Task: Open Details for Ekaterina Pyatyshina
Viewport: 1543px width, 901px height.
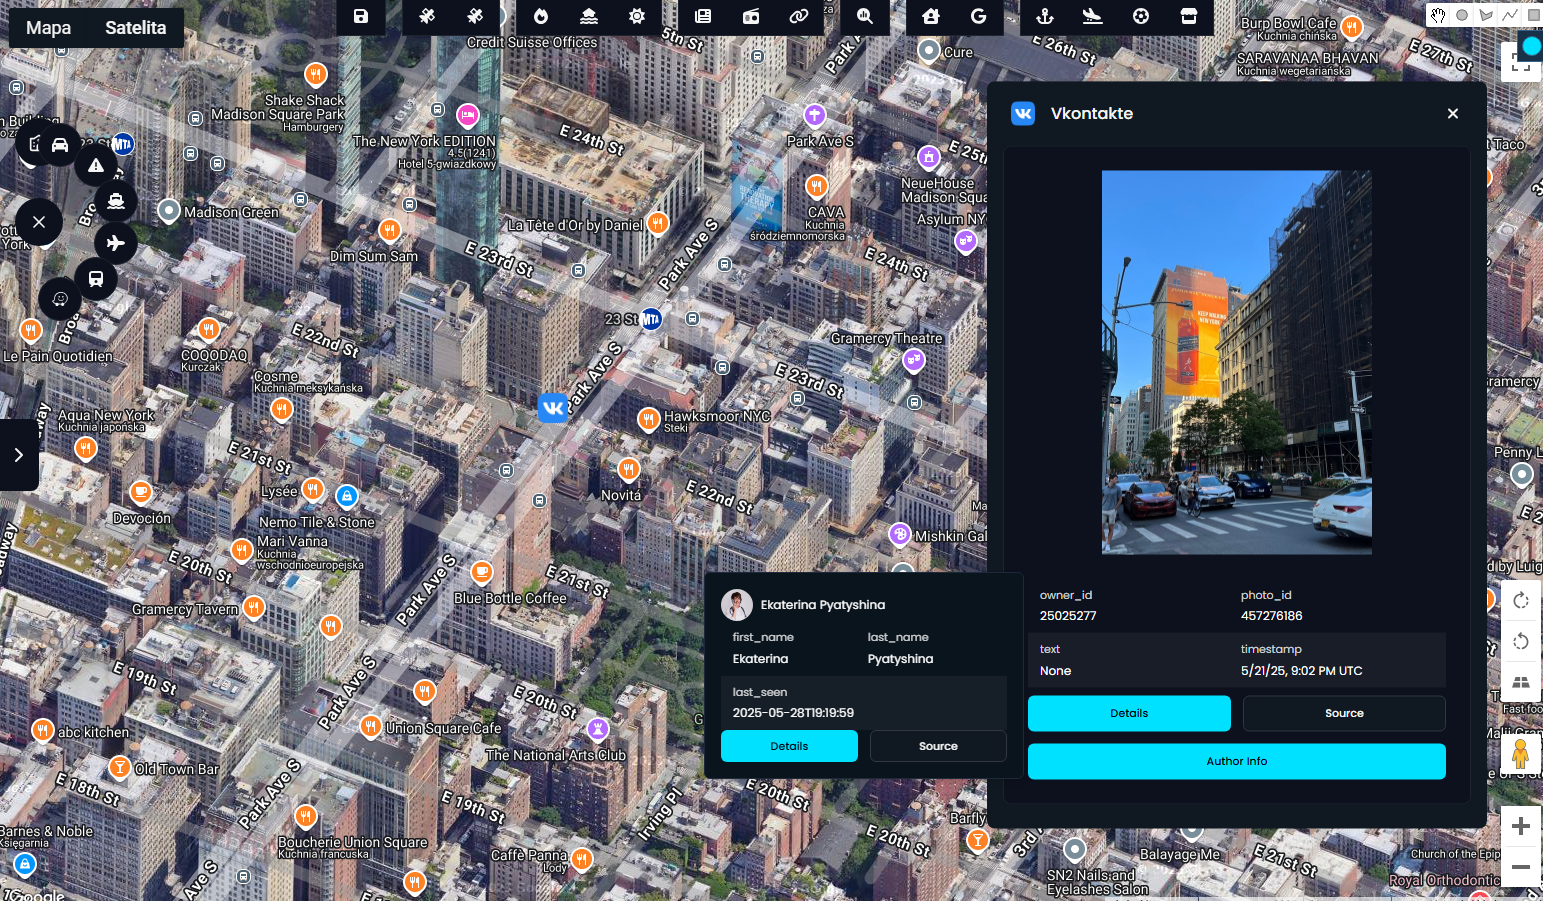Action: tap(789, 746)
